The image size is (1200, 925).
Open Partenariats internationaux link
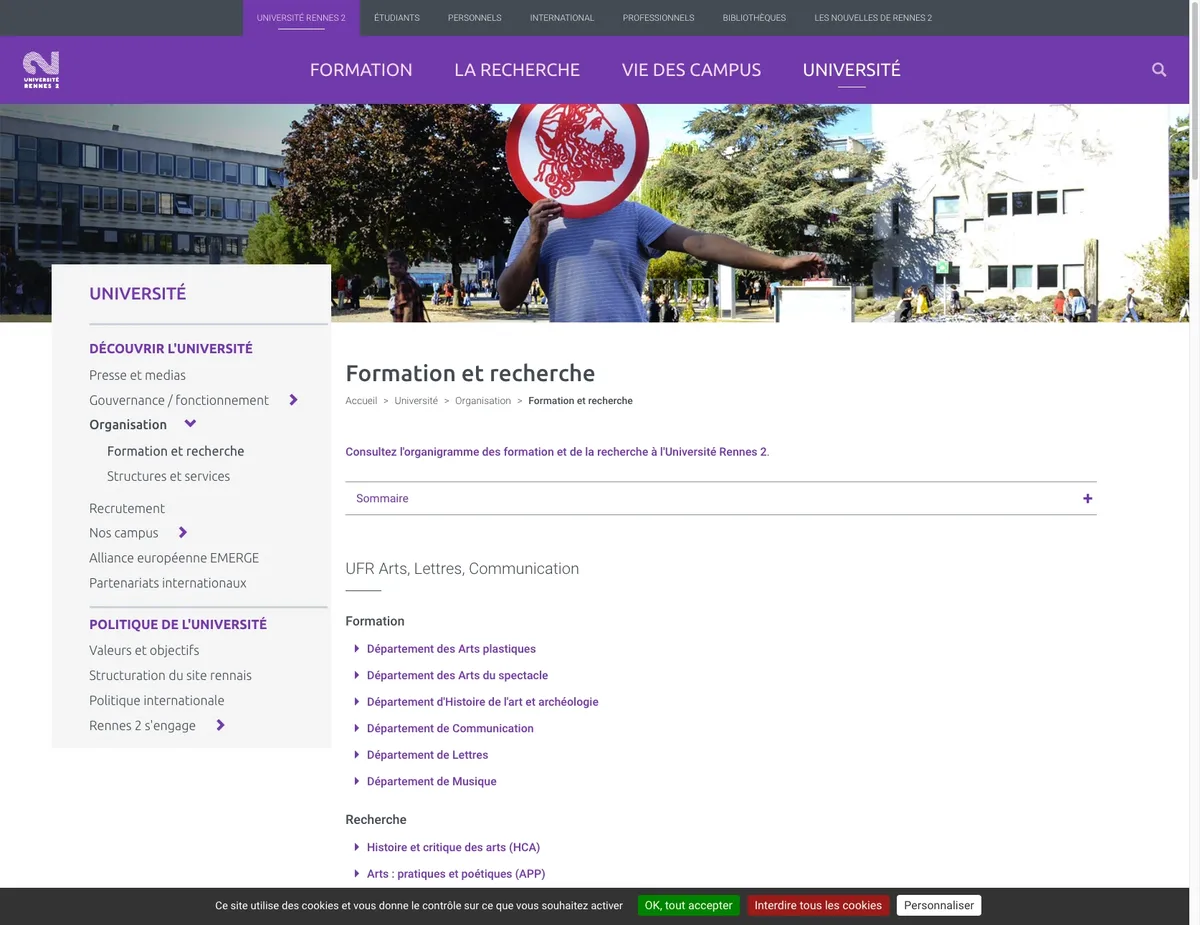click(168, 583)
